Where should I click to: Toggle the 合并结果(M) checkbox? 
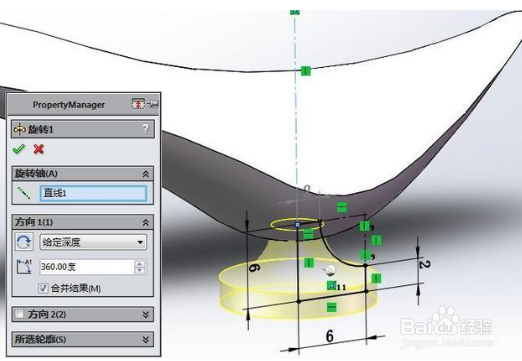point(43,288)
